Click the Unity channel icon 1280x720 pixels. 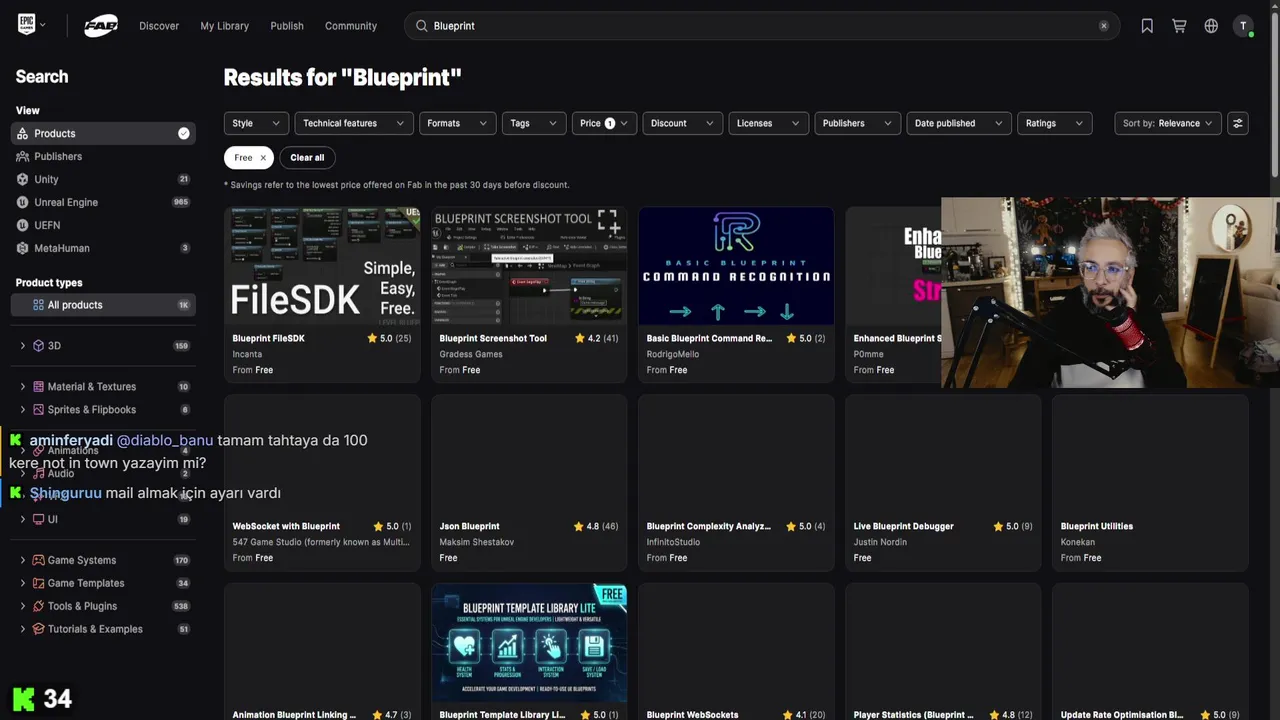(23, 179)
